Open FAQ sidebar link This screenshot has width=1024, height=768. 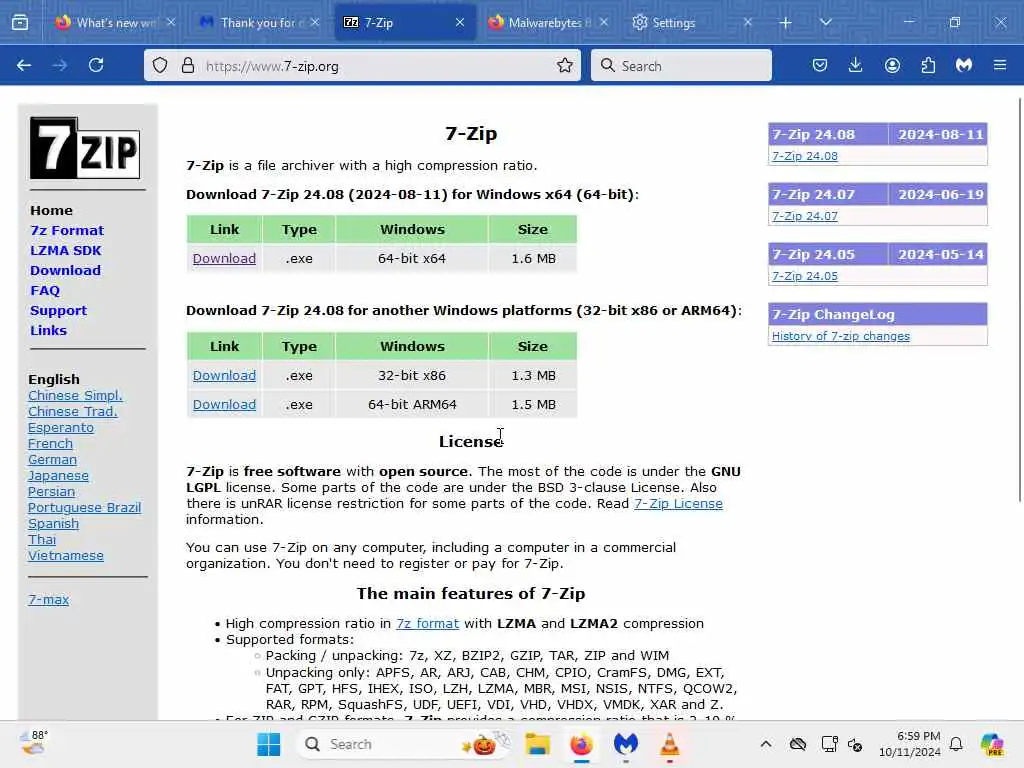point(44,291)
